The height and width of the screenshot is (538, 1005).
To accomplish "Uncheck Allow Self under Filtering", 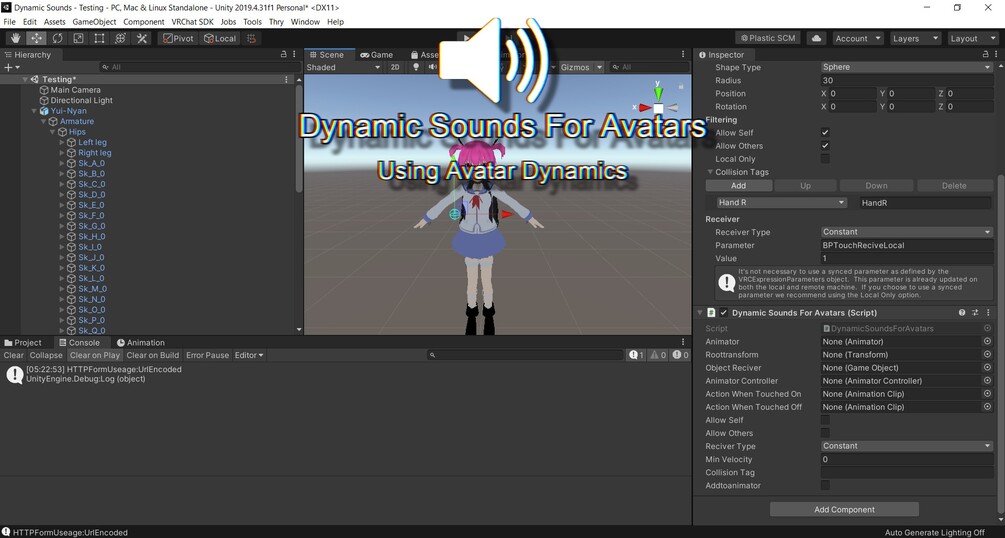I will point(825,133).
